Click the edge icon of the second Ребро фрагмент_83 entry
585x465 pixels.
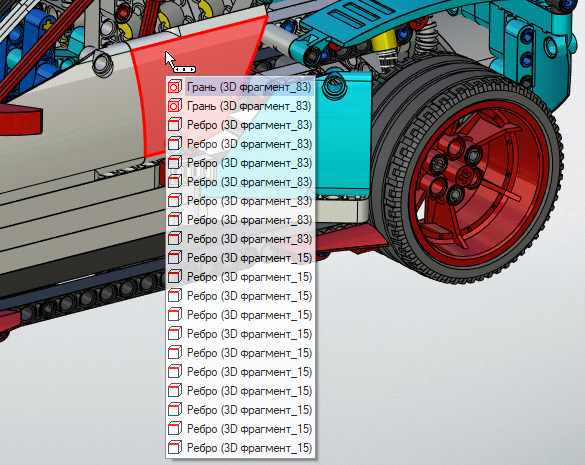coord(175,144)
